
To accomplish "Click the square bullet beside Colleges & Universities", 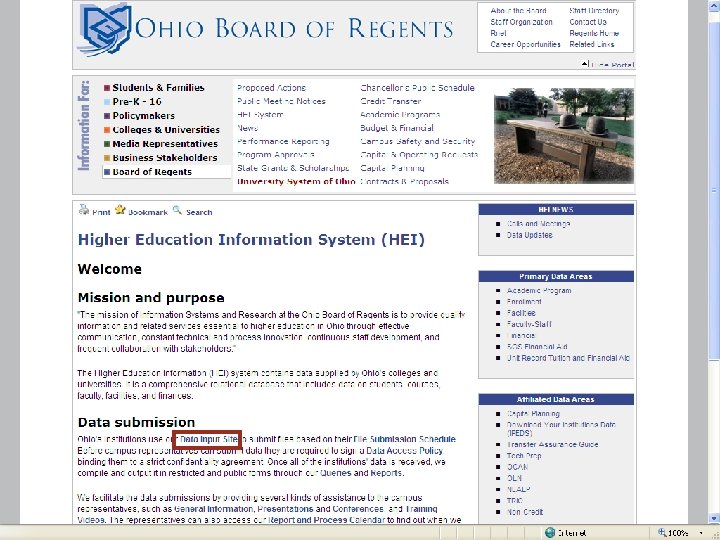I will pos(107,130).
